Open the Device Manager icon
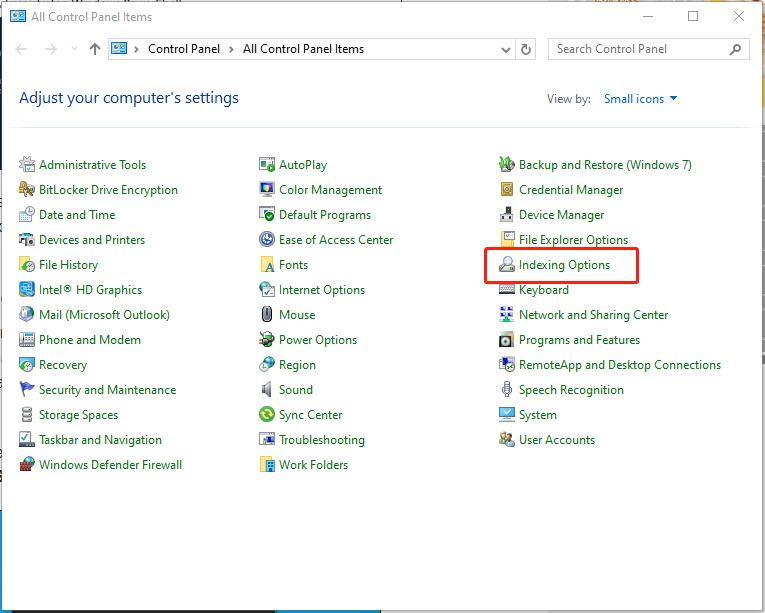Image resolution: width=765 pixels, height=613 pixels. tap(507, 215)
